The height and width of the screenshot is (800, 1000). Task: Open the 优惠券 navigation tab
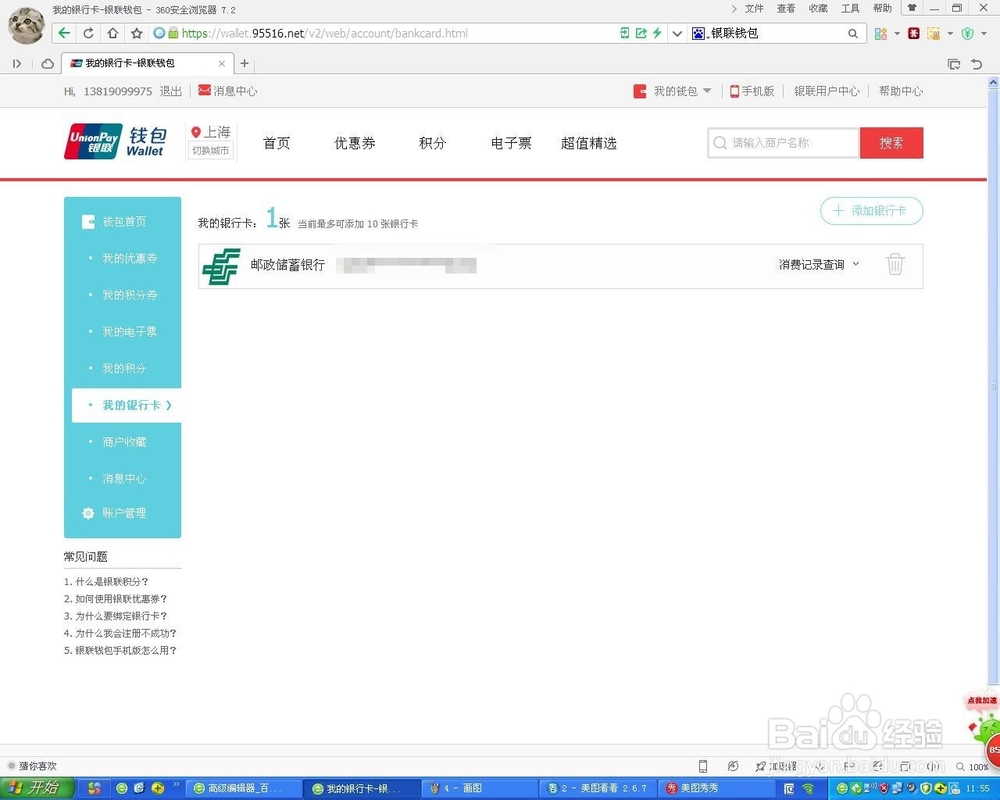click(x=355, y=143)
